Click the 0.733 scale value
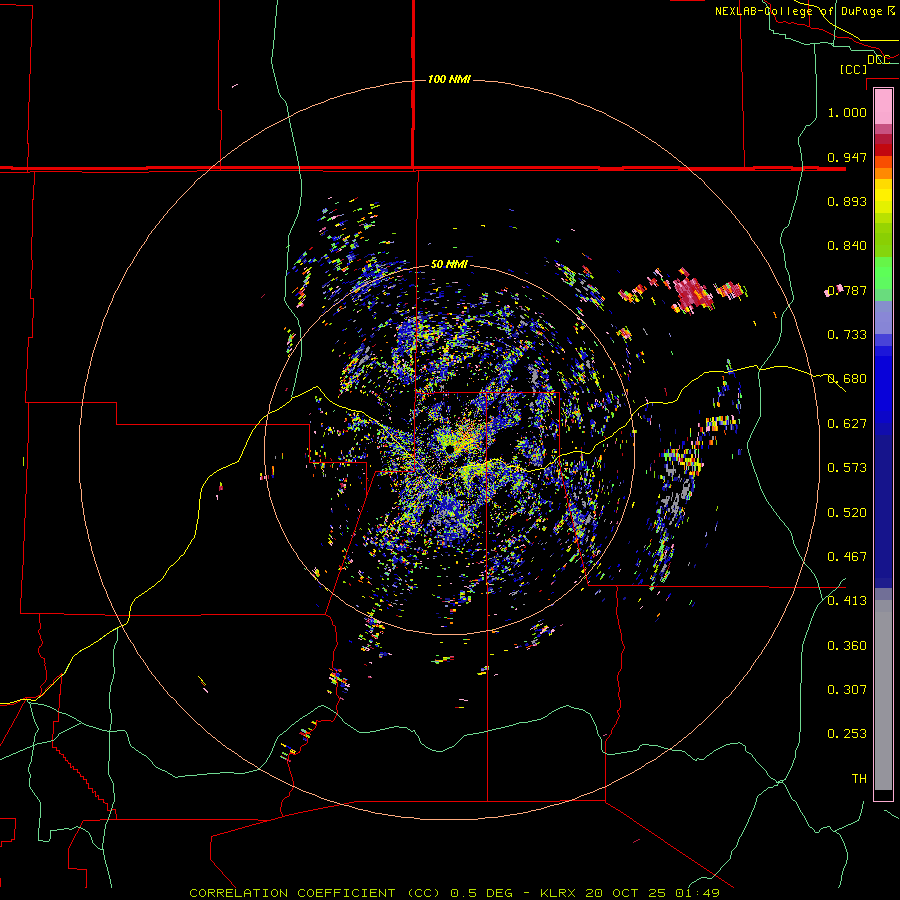 [847, 334]
